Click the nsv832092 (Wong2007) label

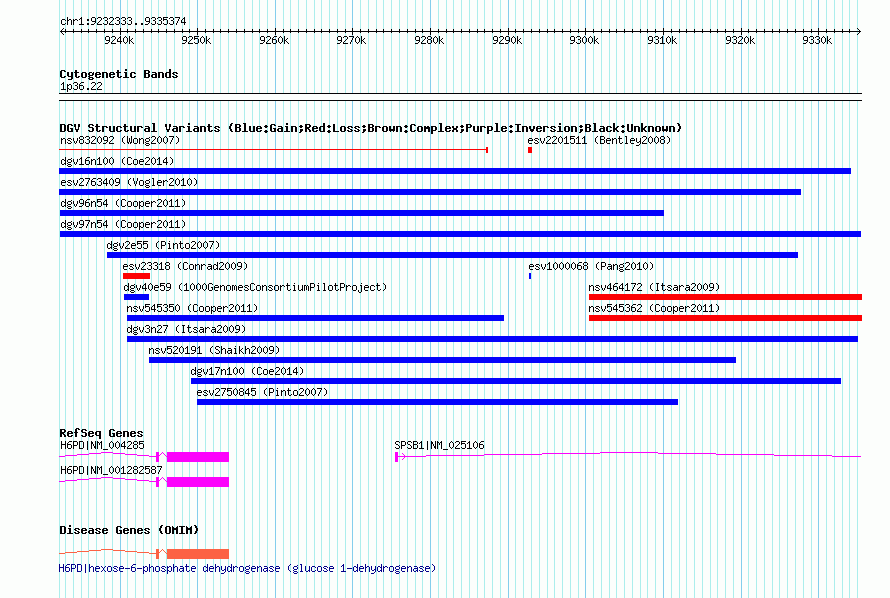(120, 140)
